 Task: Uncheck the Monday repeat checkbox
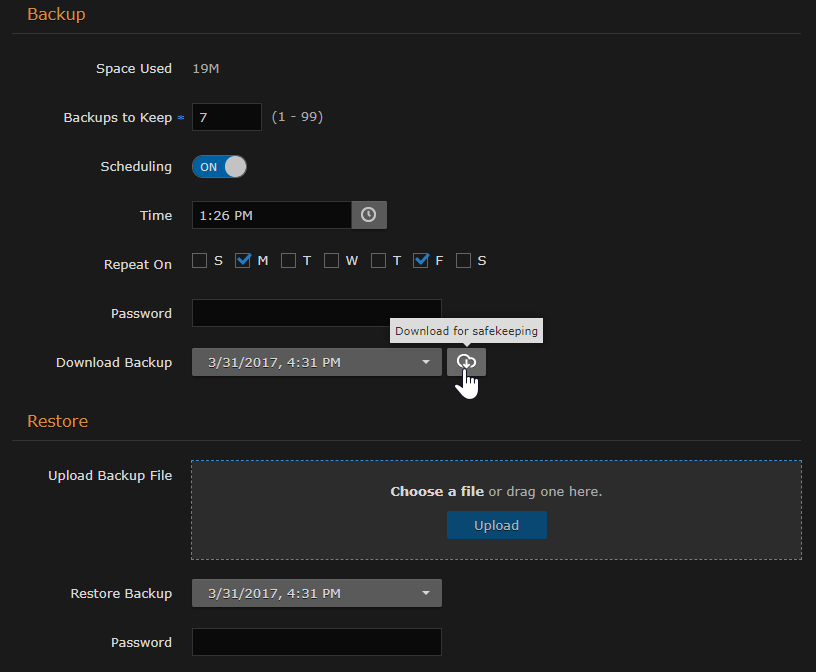click(x=243, y=260)
